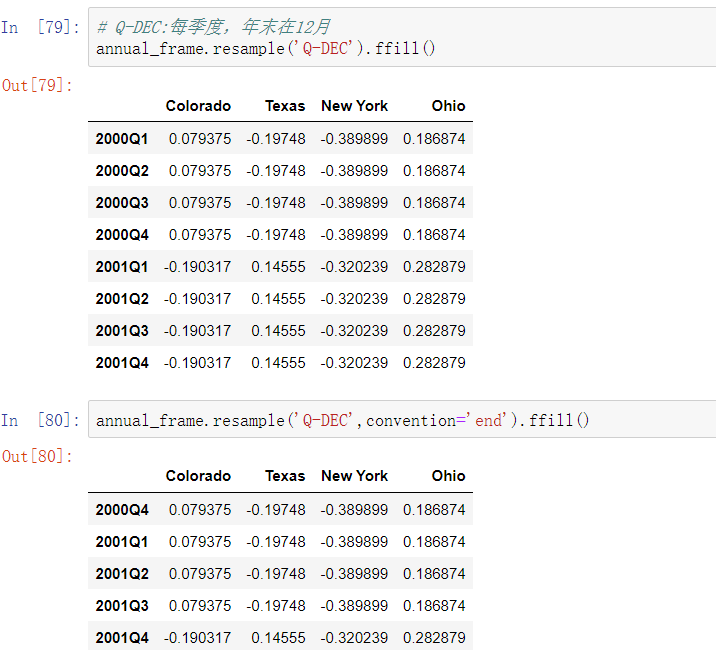This screenshot has height=650, width=716.
Task: Select row label 2000Q4 in Out[79] table
Action: click(122, 235)
